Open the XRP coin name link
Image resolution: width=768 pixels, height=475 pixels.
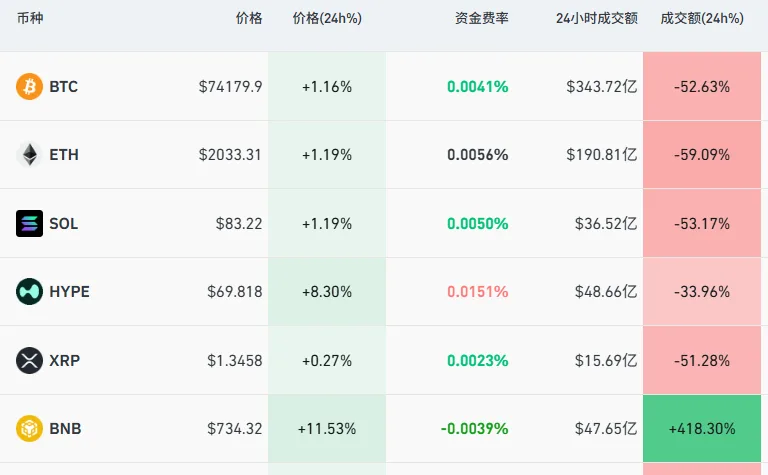click(65, 360)
